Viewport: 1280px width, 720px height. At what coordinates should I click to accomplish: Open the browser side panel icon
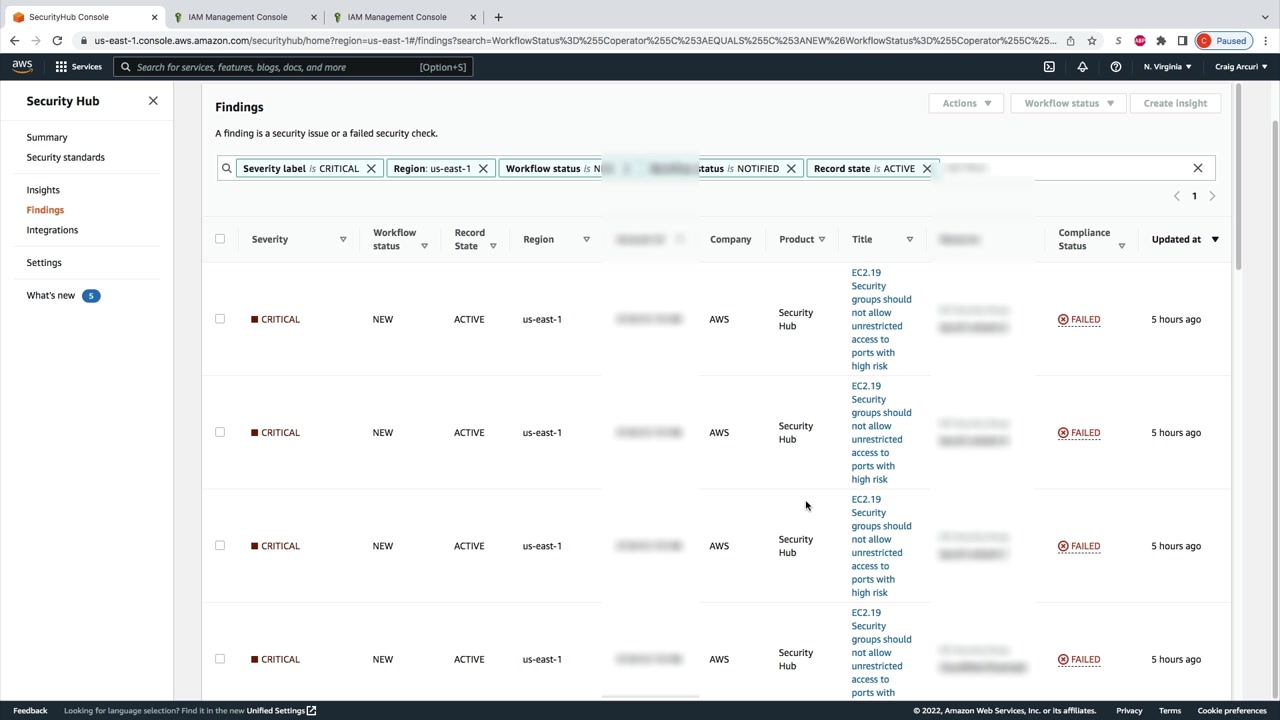pyautogui.click(x=1182, y=41)
